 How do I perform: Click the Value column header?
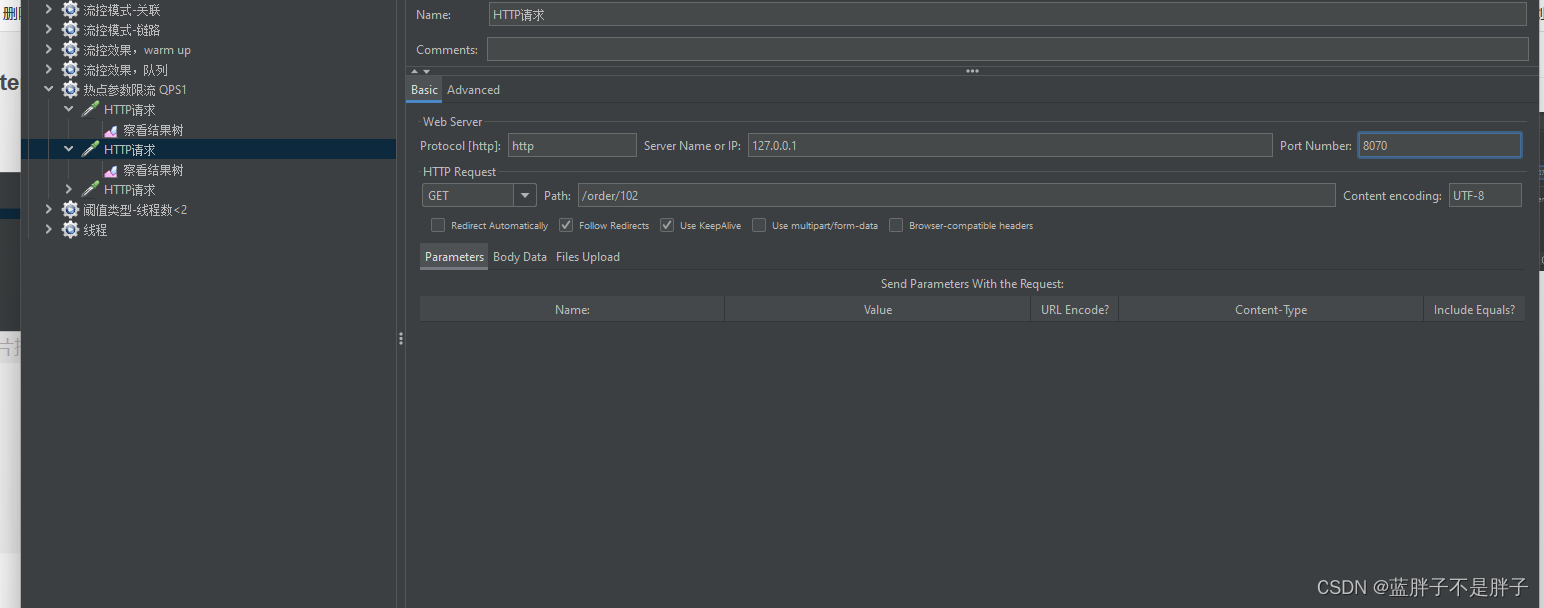877,310
